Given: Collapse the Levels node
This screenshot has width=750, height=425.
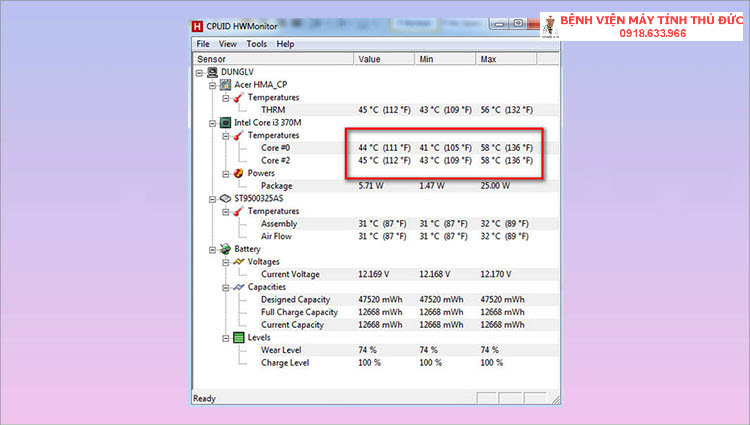Looking at the screenshot, I should click(226, 338).
